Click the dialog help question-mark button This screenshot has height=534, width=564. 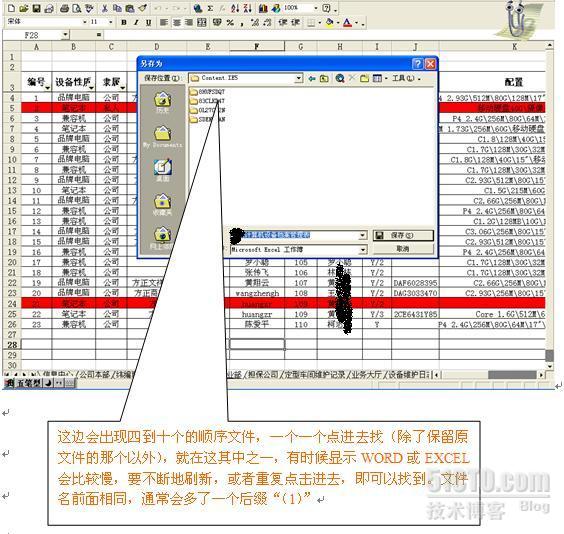pyautogui.click(x=417, y=64)
